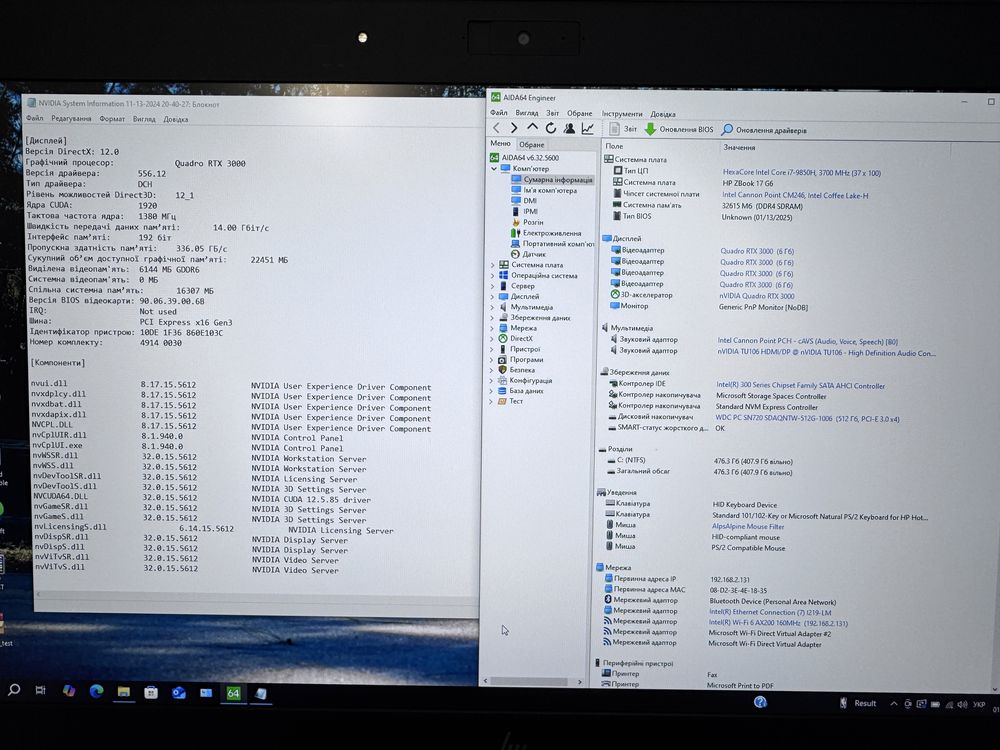Open Файл menu in AIDA64
Viewport: 1000px width, 750px height.
[499, 113]
